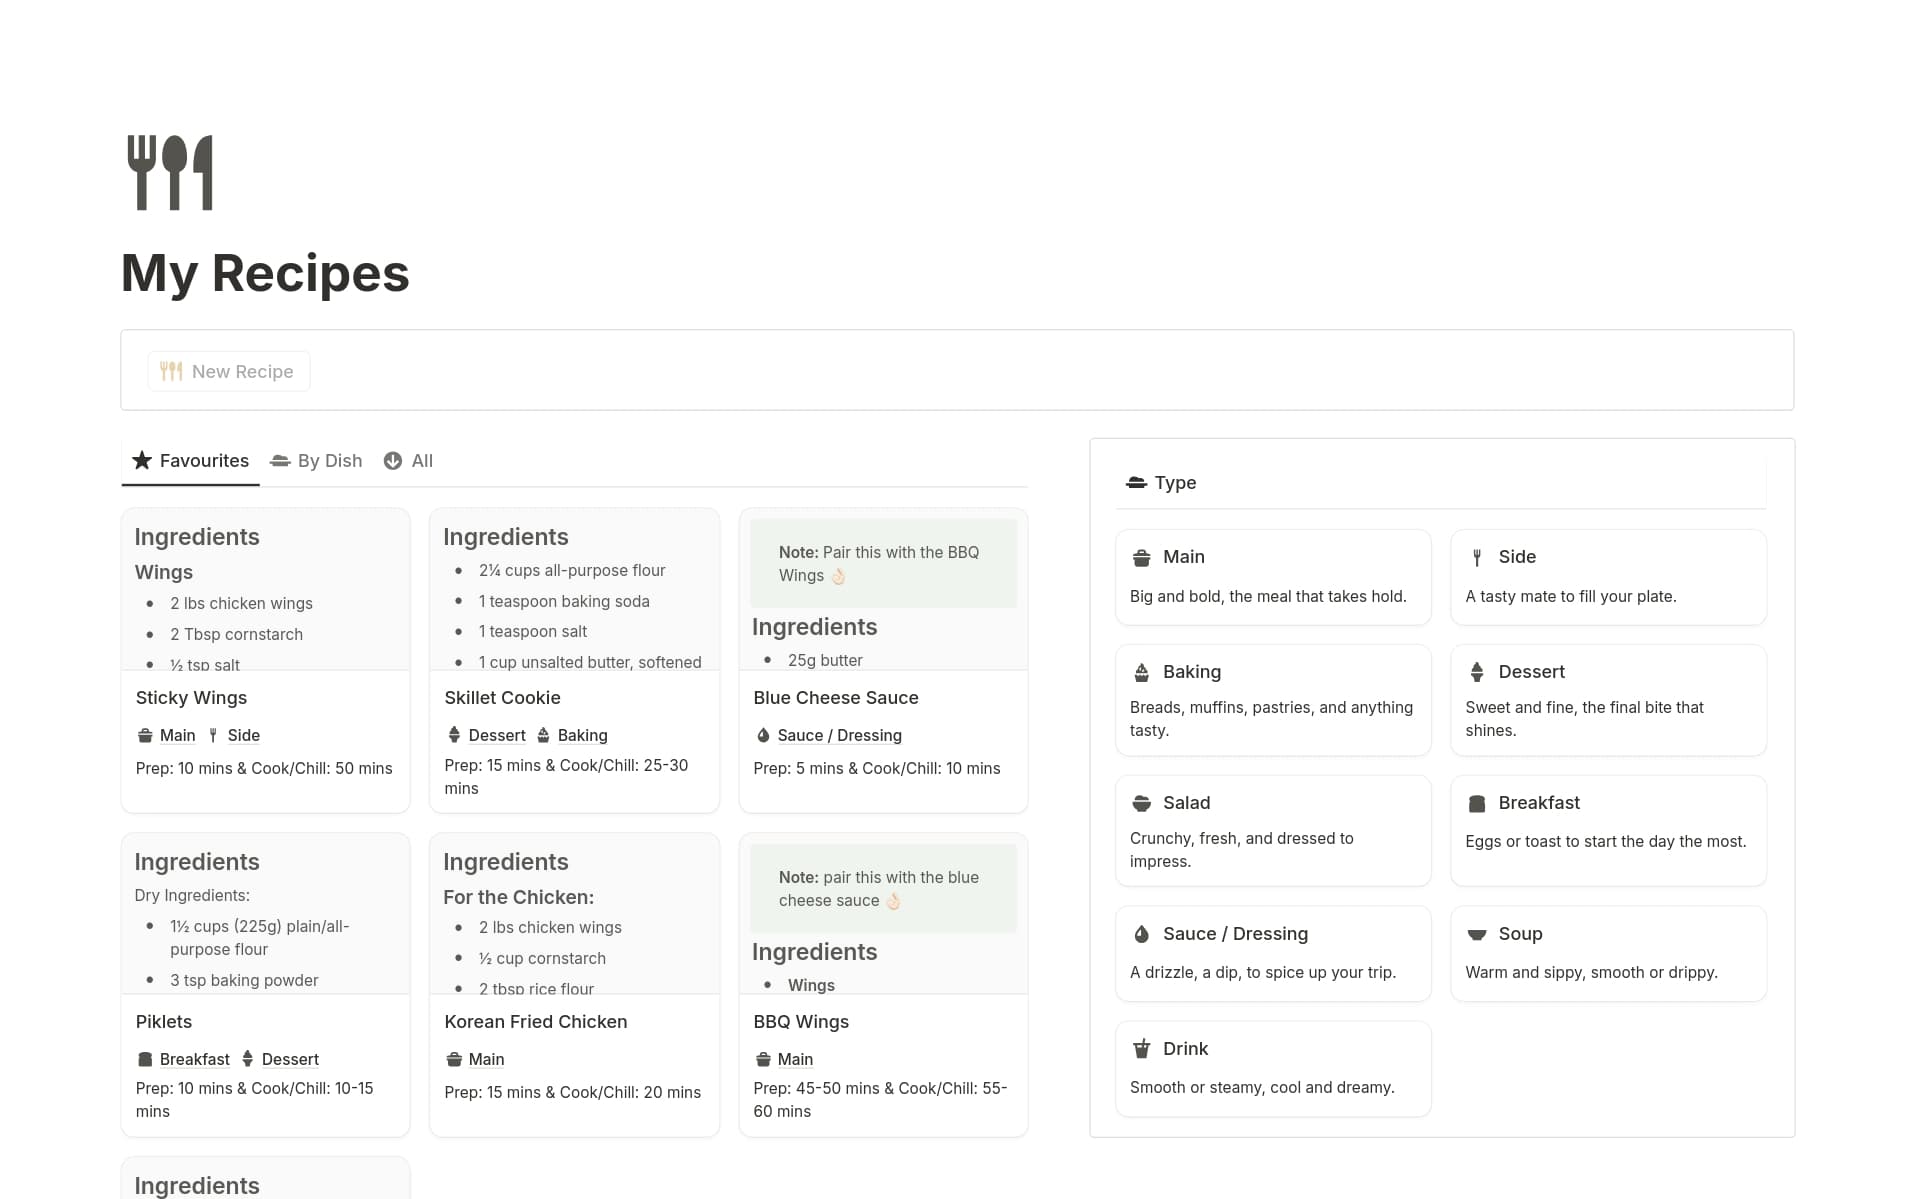Click the Salad bowl icon

tap(1141, 803)
